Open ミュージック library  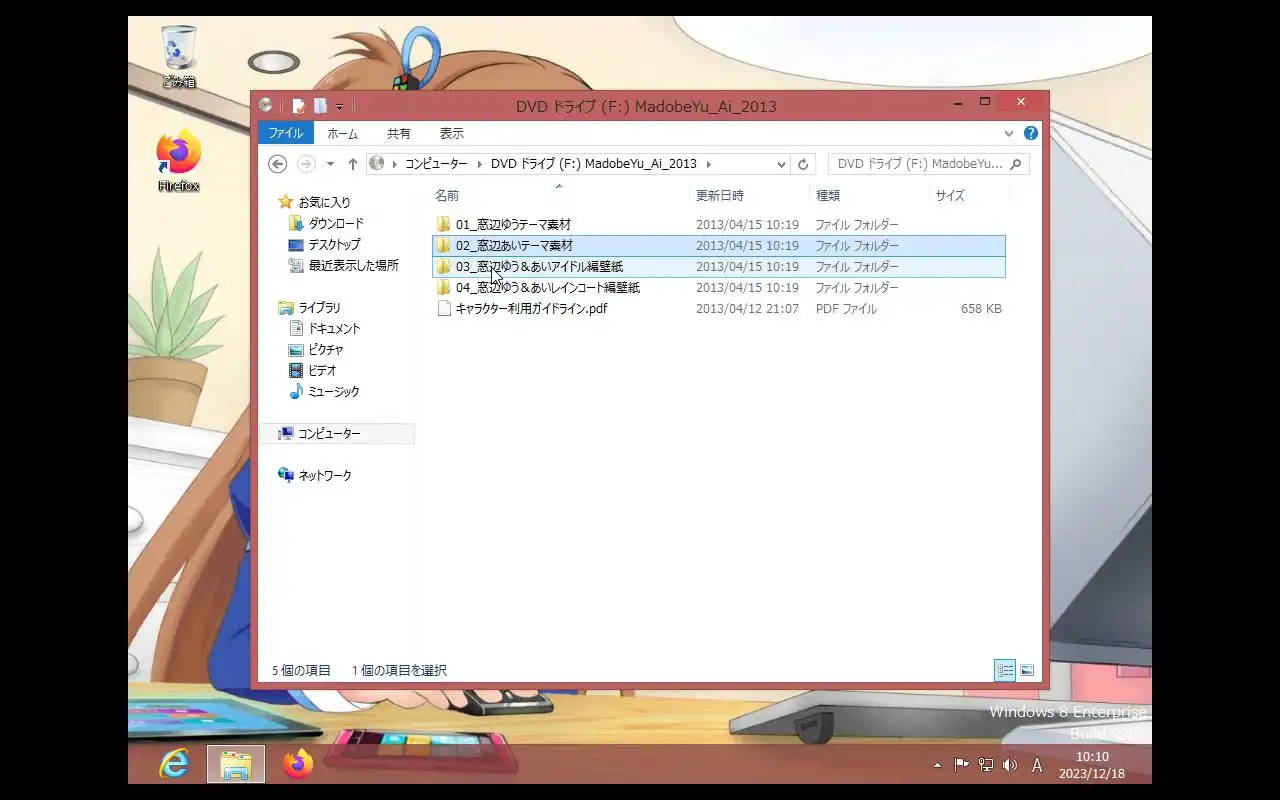coord(324,392)
